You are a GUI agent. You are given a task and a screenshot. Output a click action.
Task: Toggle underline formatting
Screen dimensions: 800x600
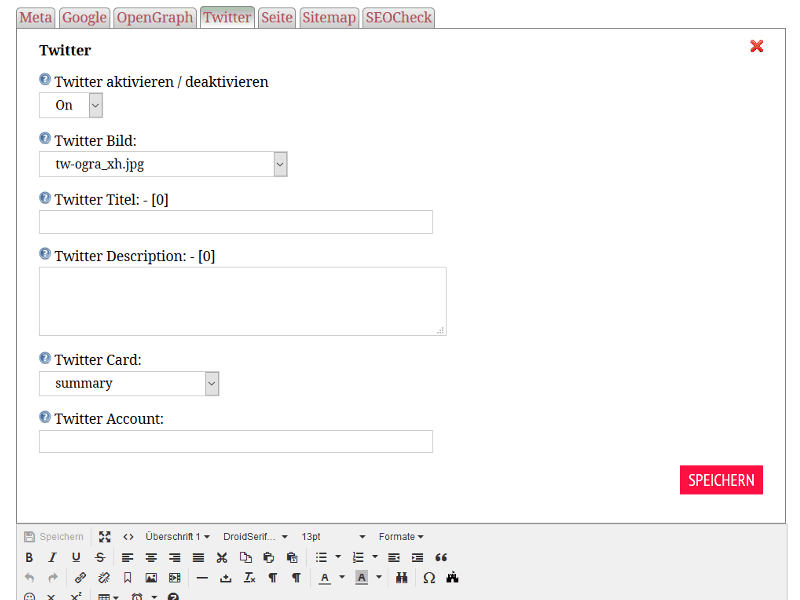pyautogui.click(x=76, y=558)
